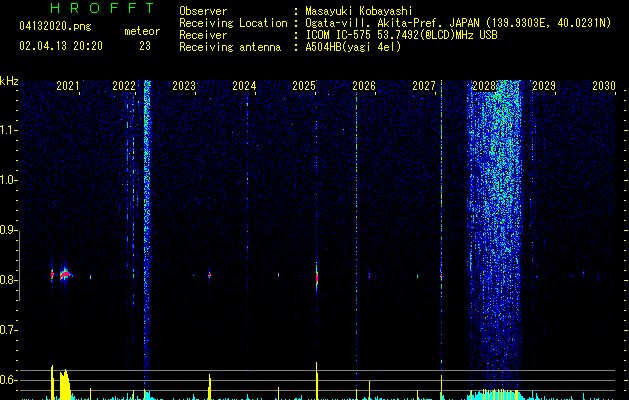Click the timestamp 02.04.13 20:20
This screenshot has width=629, height=400.
coord(61,46)
